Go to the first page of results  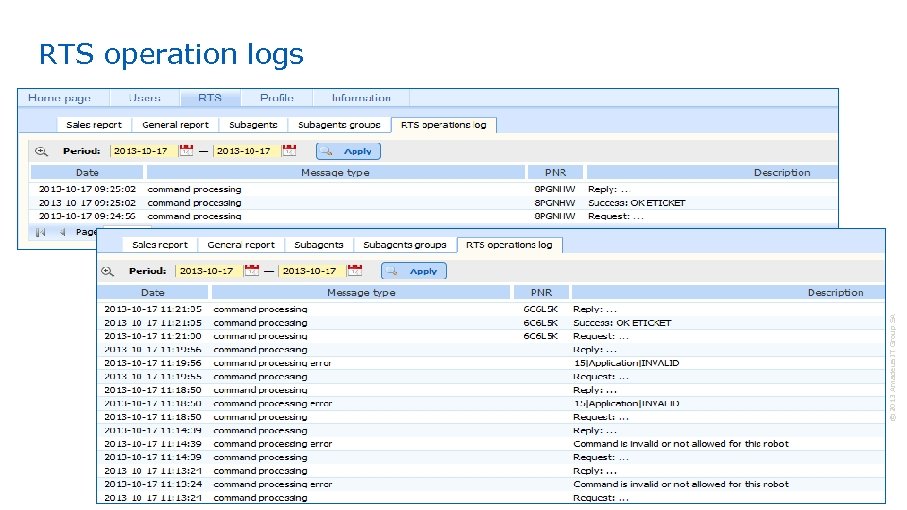41,232
